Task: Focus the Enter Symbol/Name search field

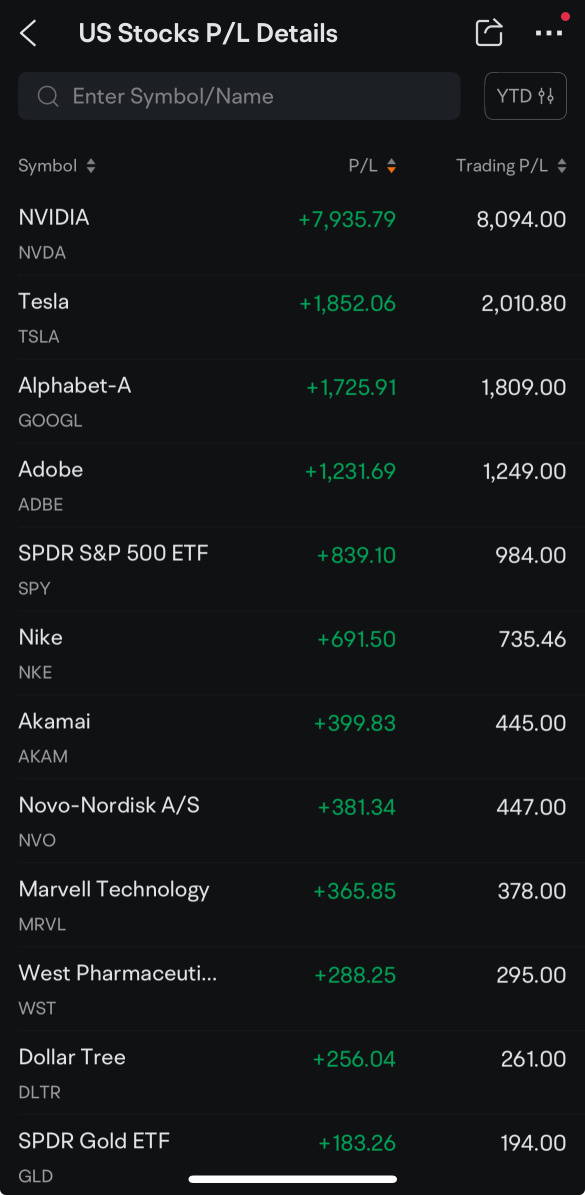Action: (x=239, y=96)
